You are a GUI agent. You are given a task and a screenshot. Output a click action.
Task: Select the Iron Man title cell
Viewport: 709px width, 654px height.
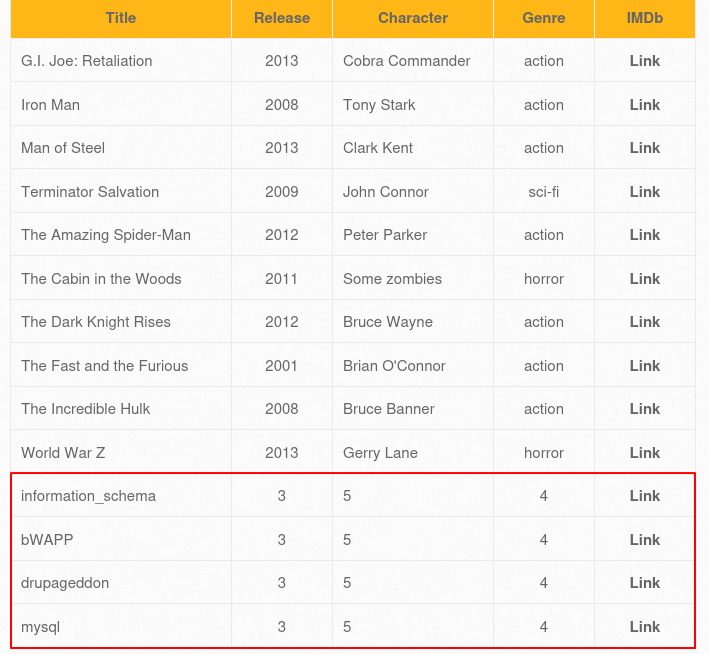(121, 105)
